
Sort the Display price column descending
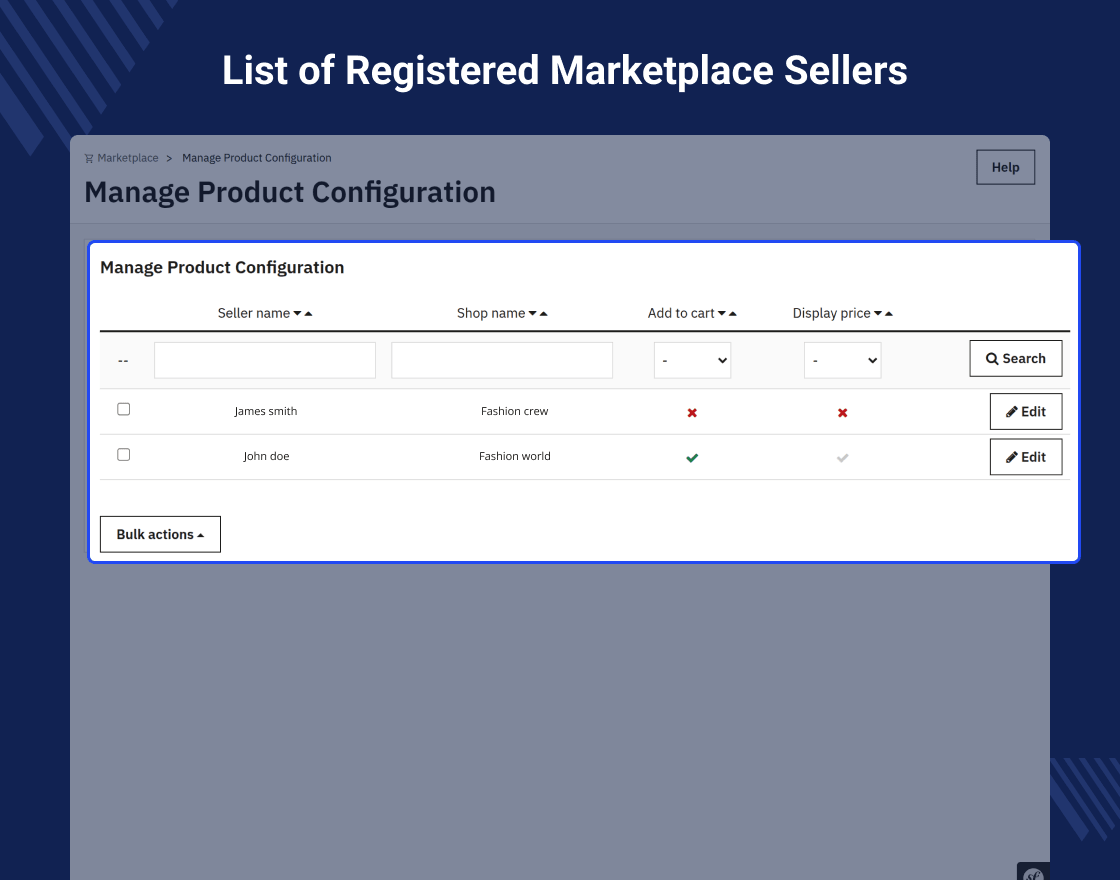click(x=878, y=314)
